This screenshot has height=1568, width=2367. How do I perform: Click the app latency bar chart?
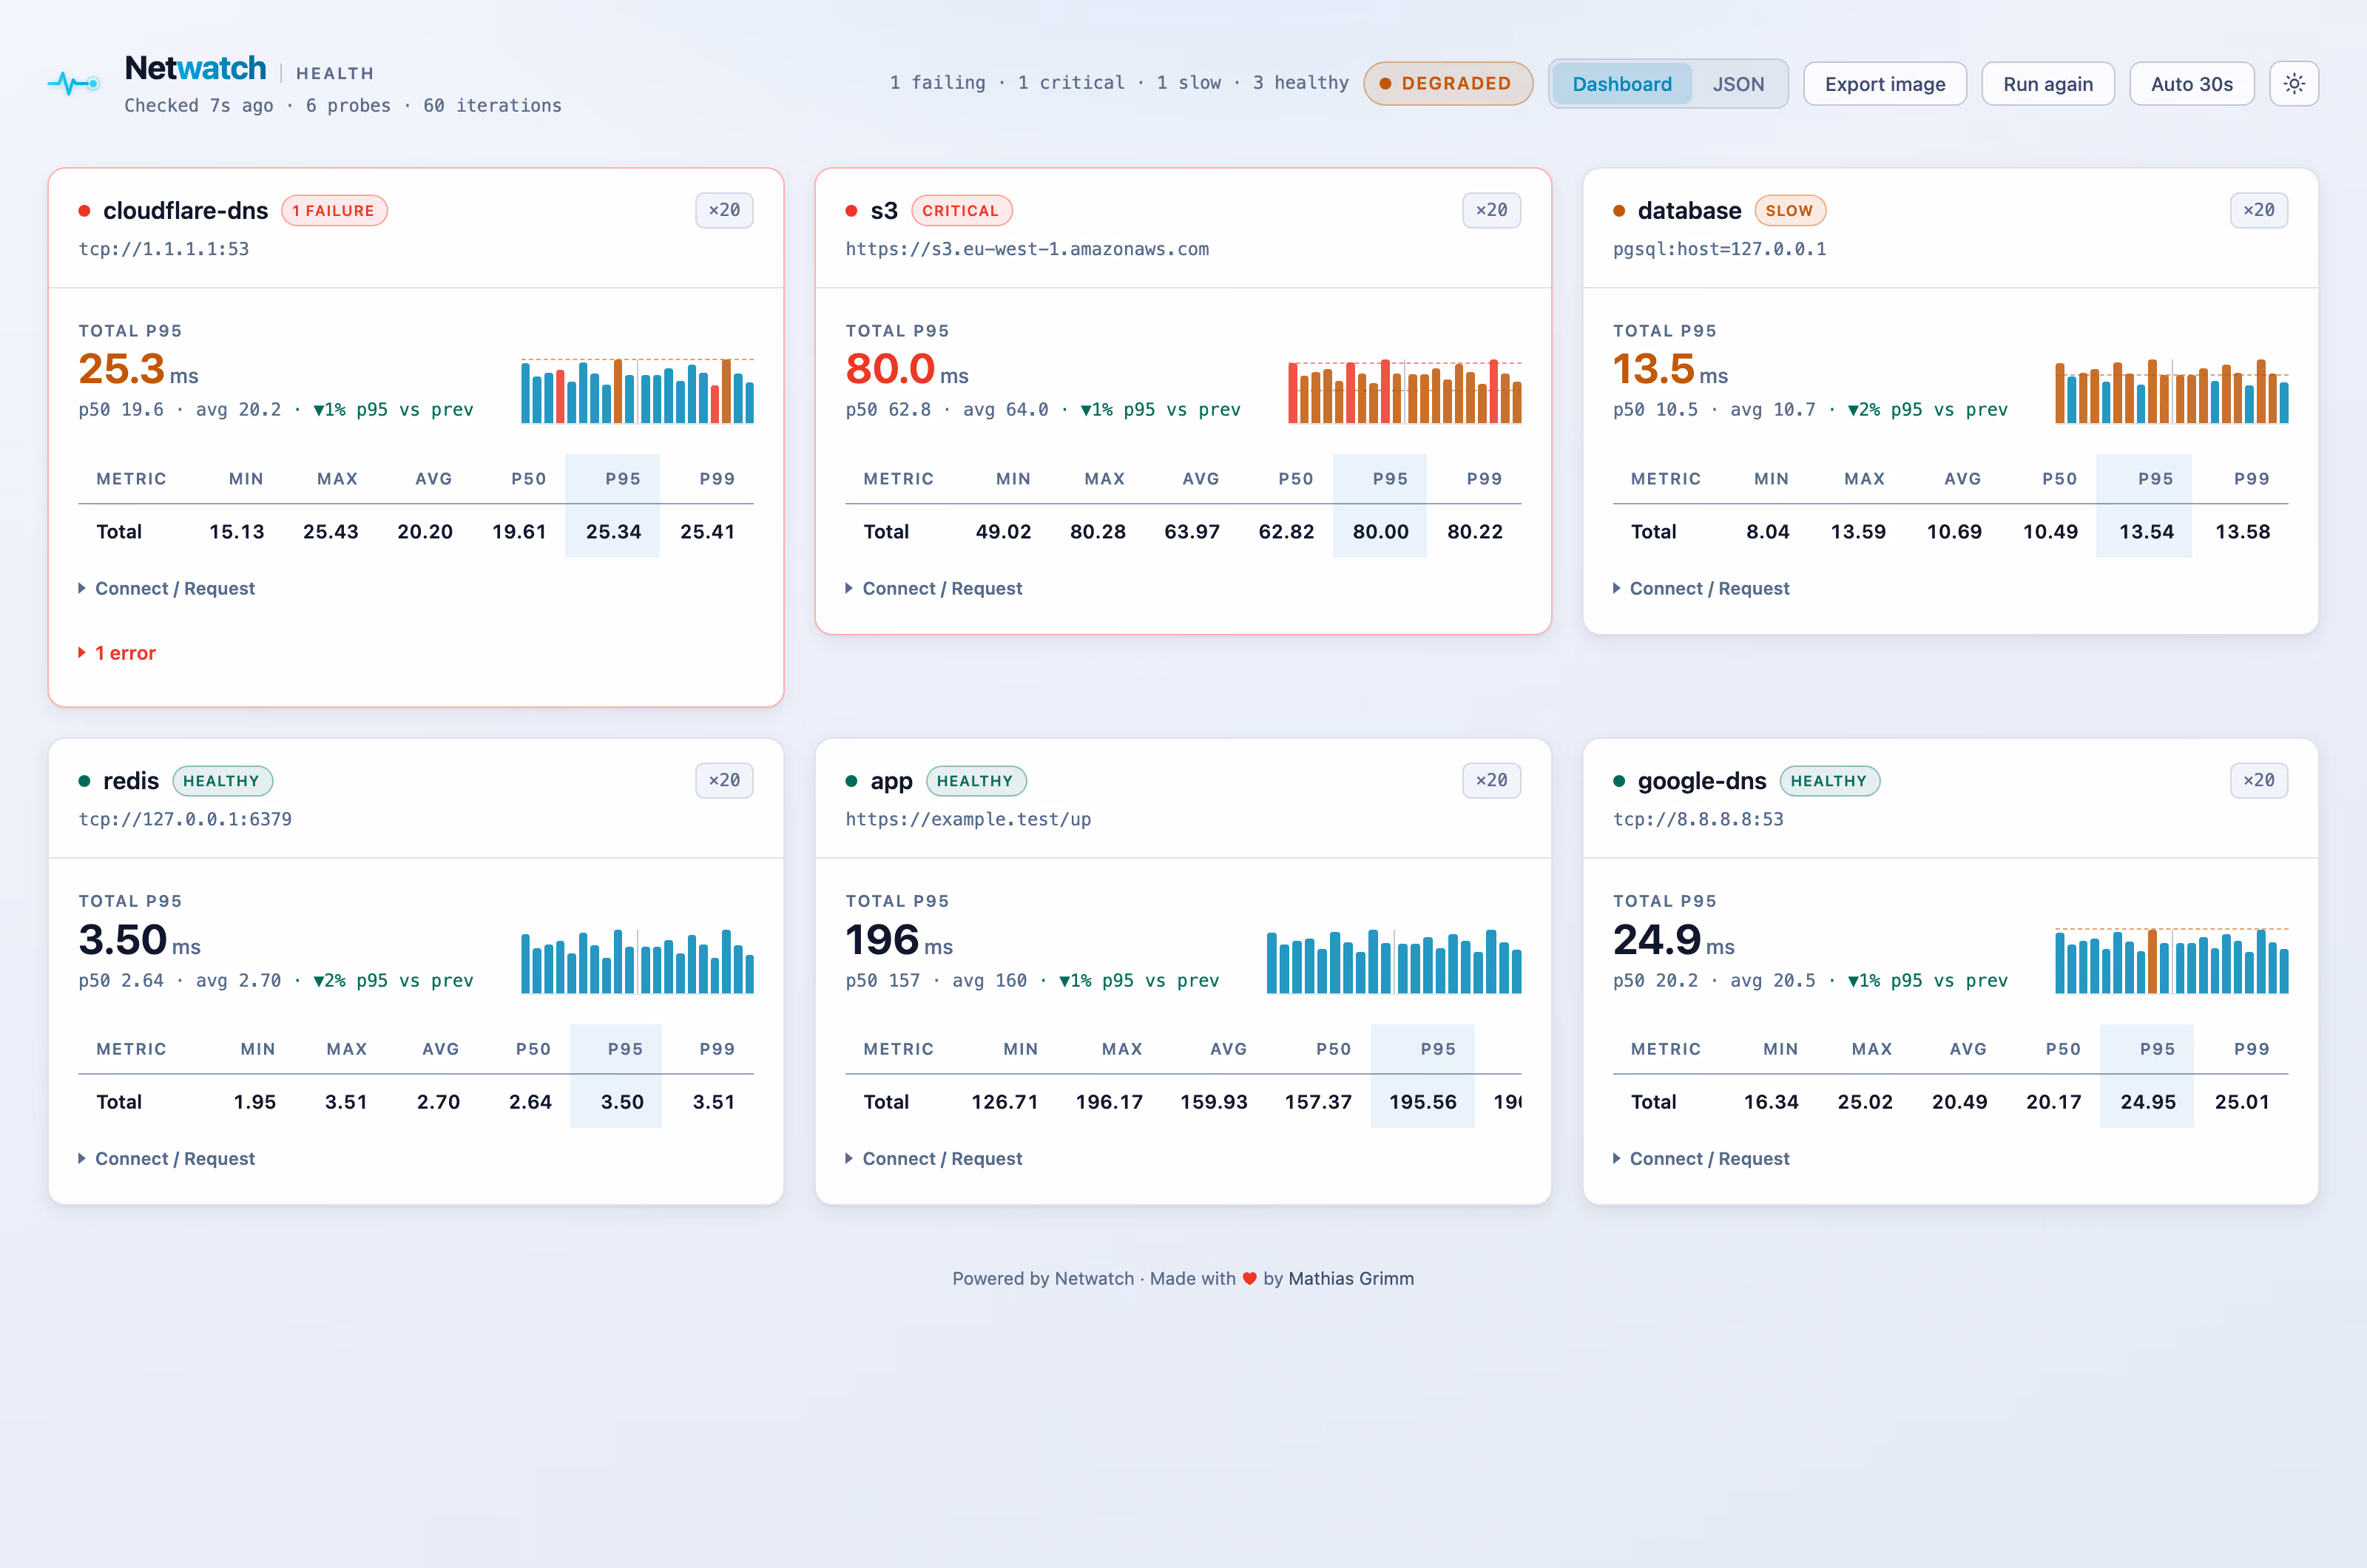(x=1394, y=960)
